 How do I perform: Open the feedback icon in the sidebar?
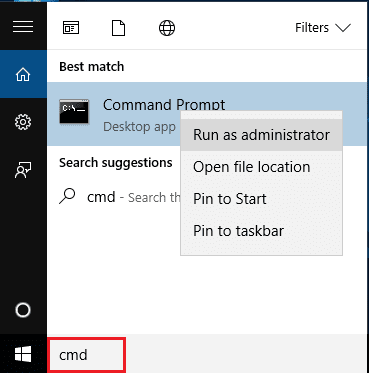point(23,170)
